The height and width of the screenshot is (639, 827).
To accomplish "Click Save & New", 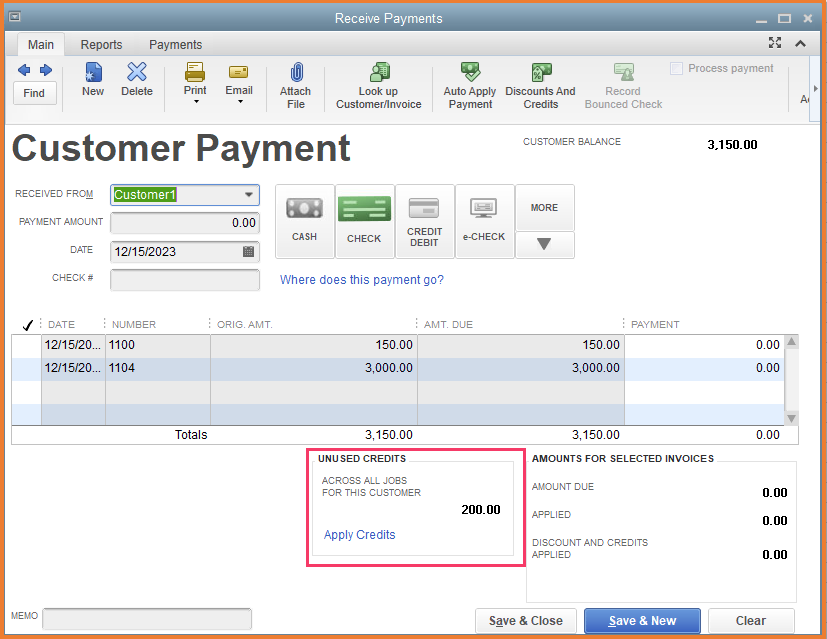I will 642,621.
